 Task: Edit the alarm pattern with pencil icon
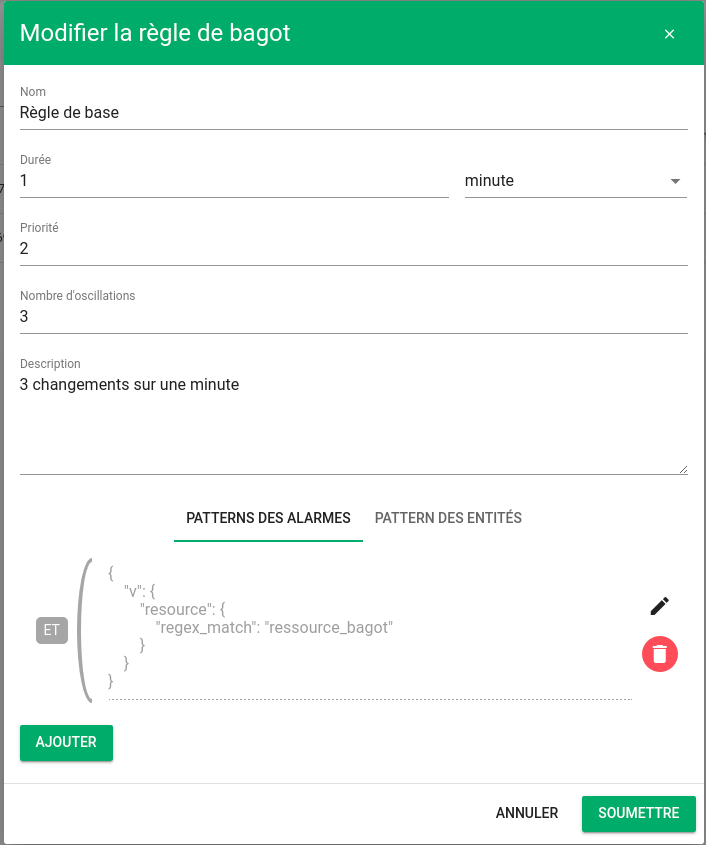660,606
